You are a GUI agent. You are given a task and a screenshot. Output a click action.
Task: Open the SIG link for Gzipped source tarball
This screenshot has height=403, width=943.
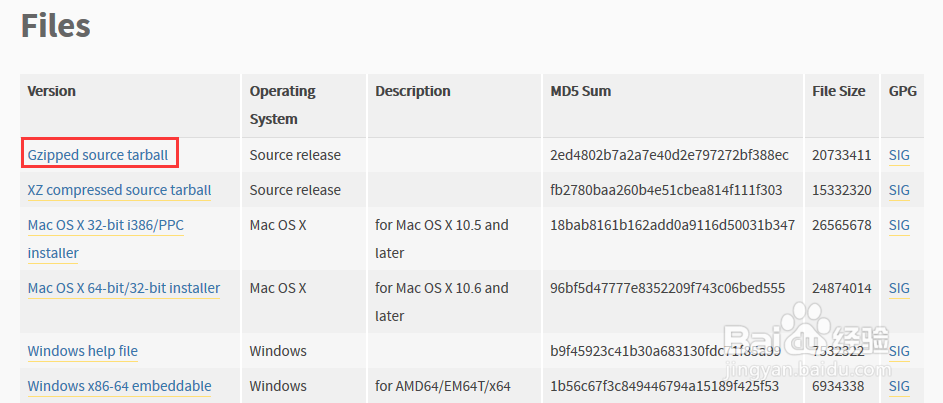tap(899, 155)
